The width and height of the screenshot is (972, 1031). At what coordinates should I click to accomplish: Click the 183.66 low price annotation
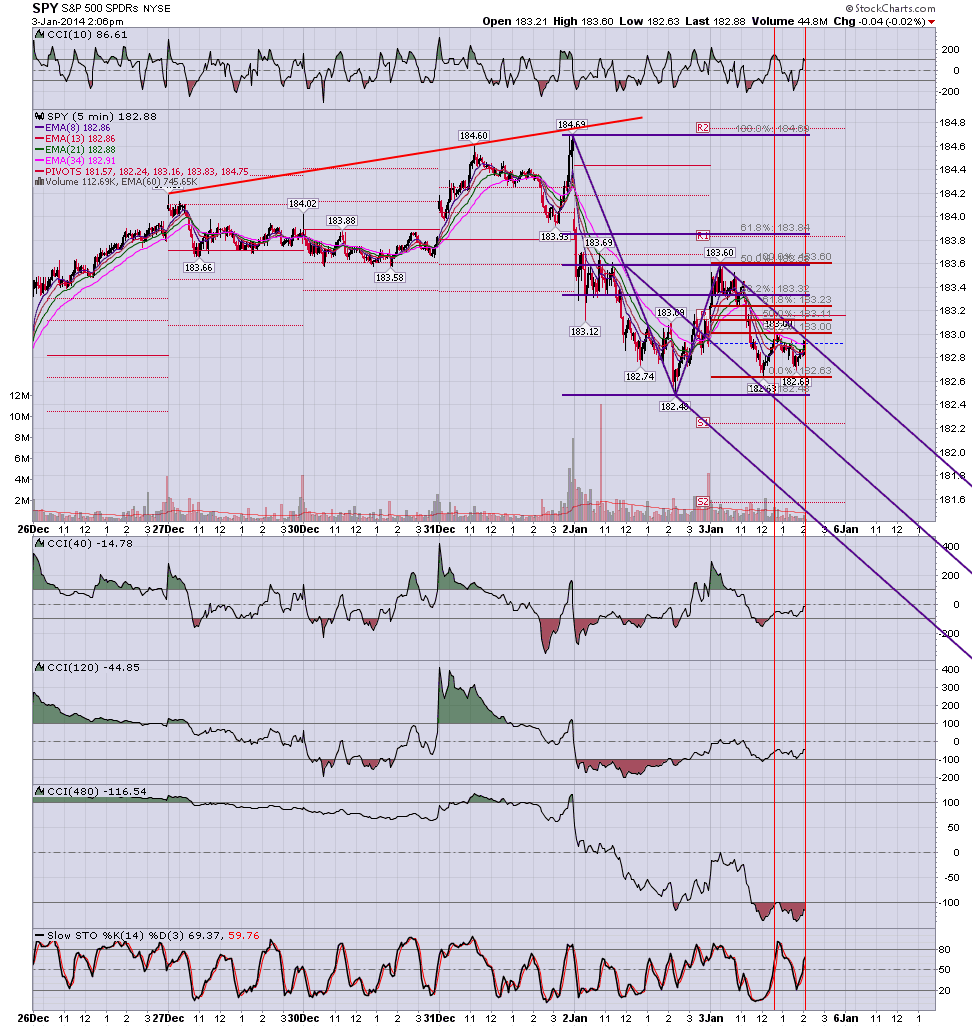coord(199,268)
